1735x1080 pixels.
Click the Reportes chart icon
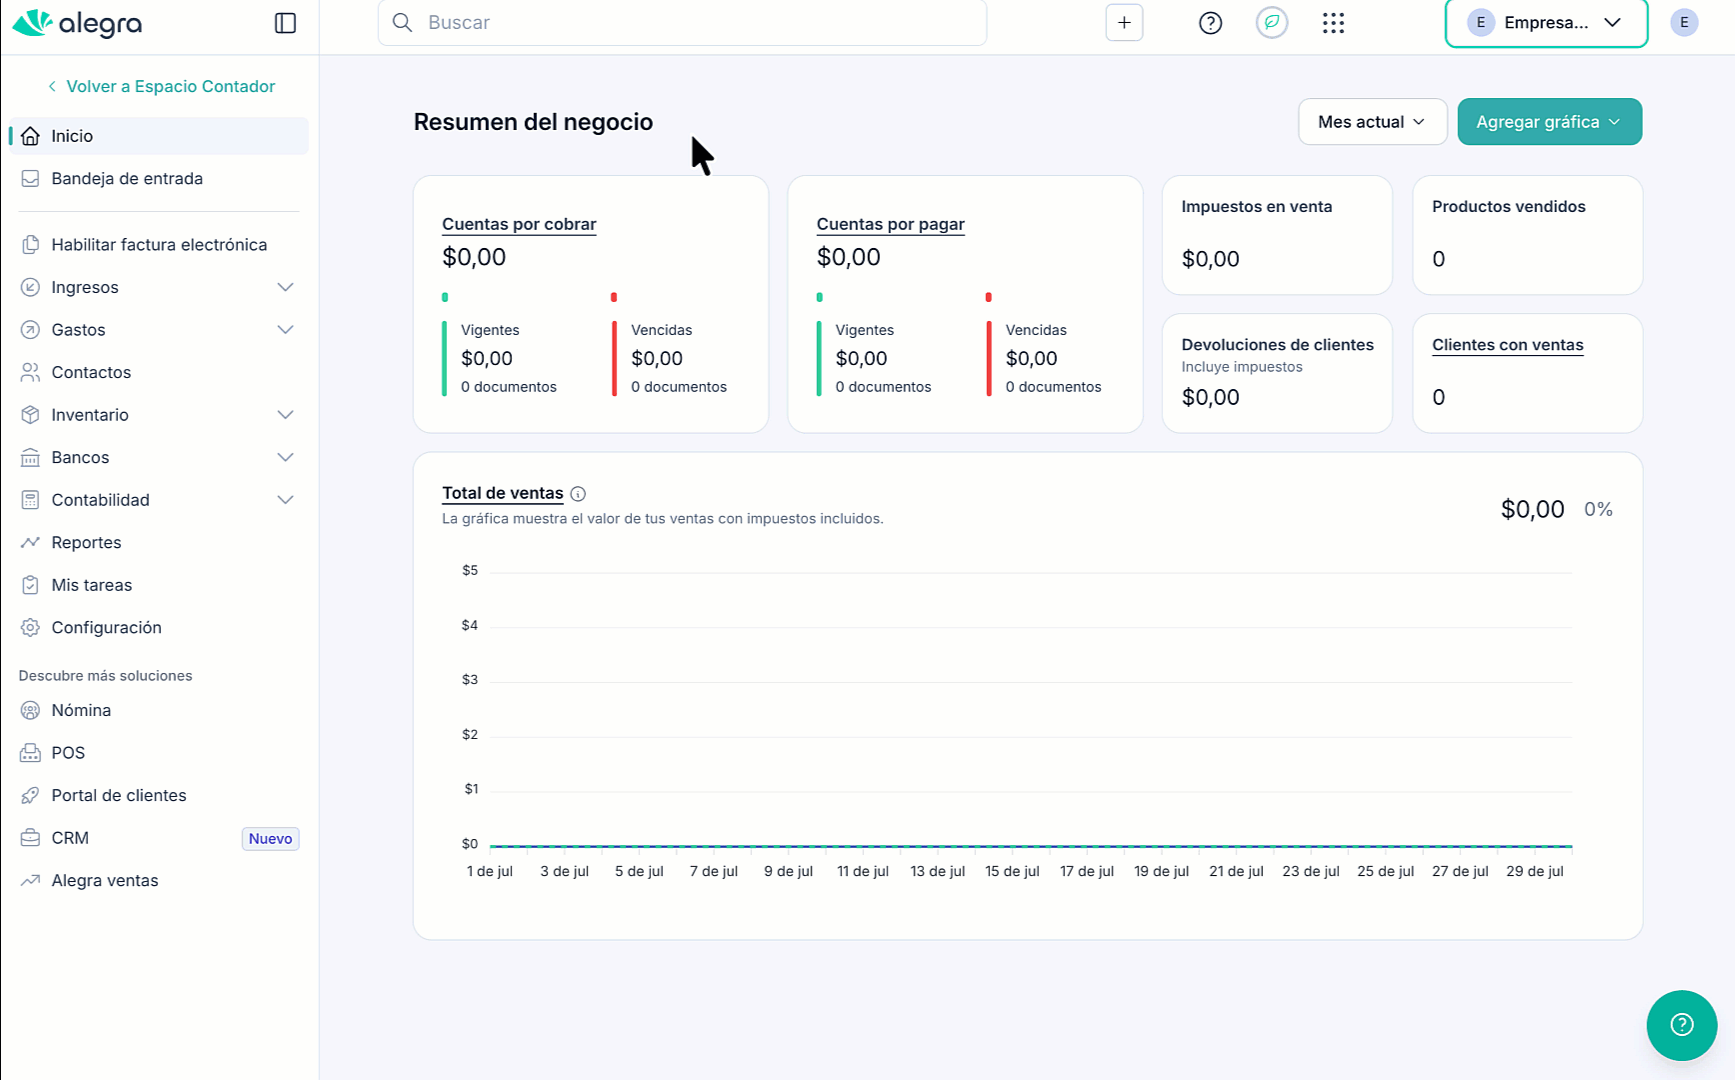click(31, 542)
